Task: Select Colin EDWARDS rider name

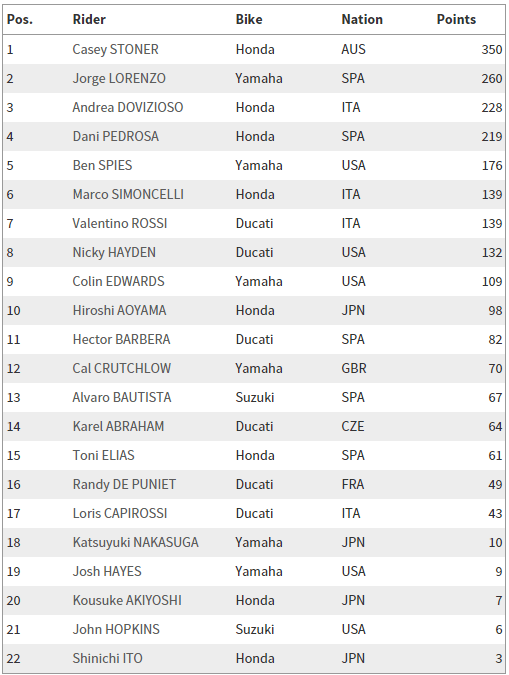Action: click(x=118, y=282)
